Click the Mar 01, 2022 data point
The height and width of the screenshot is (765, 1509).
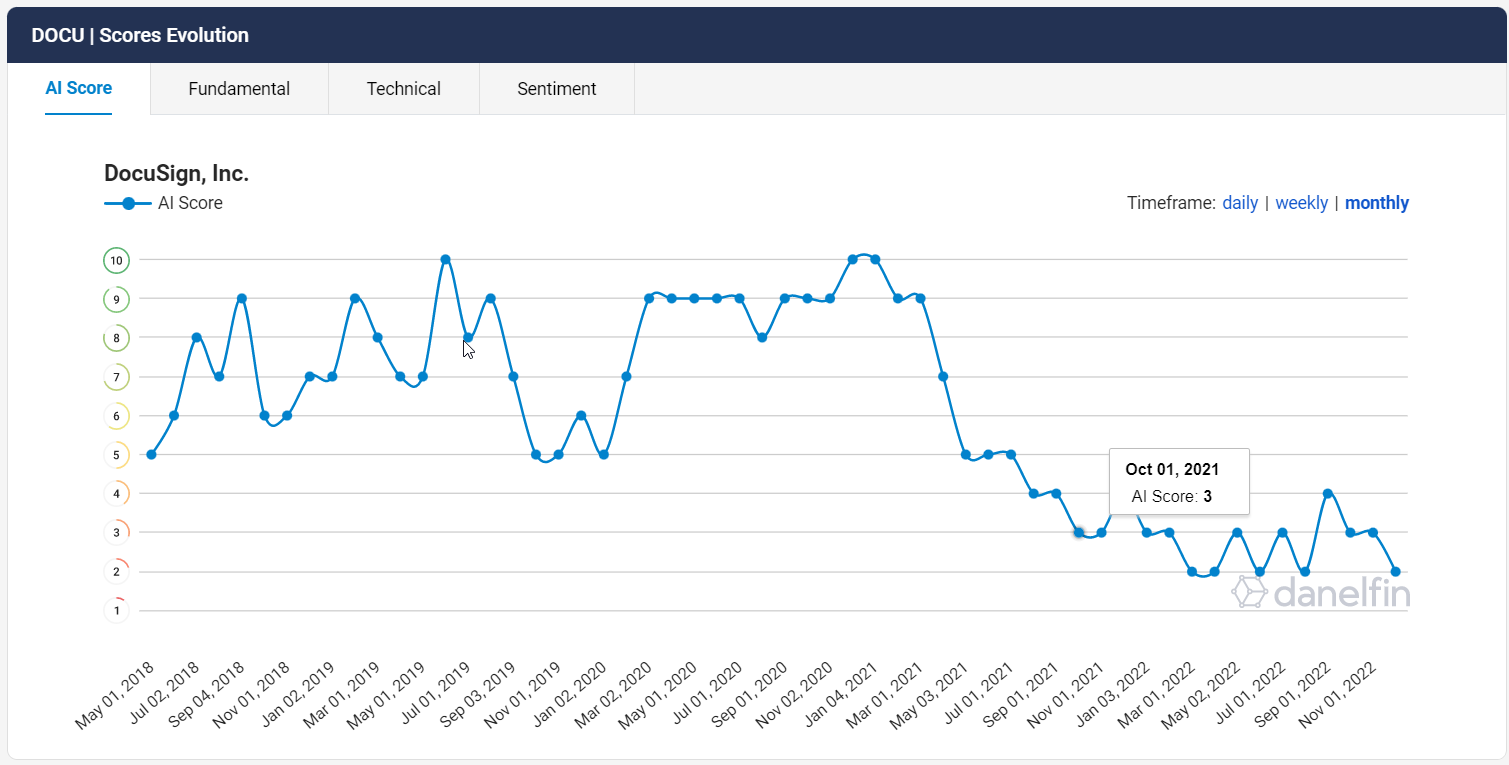pyautogui.click(x=1192, y=571)
